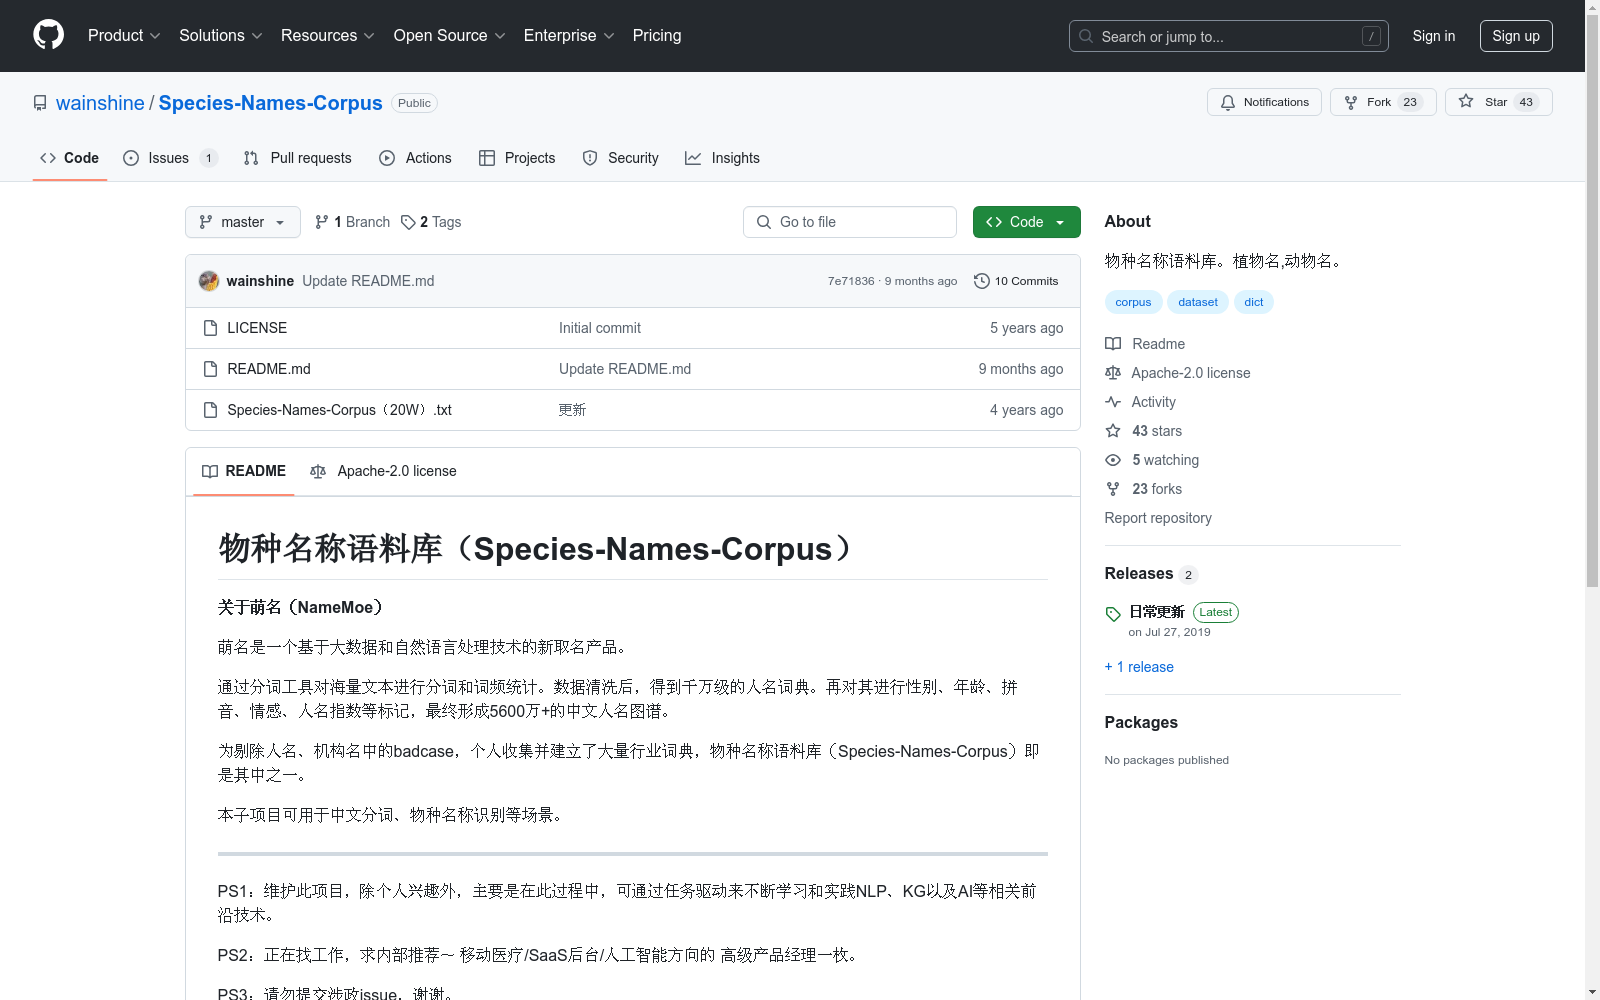Click the search magnifier icon in header
Screen dimensions: 1600x1000
click(1086, 36)
